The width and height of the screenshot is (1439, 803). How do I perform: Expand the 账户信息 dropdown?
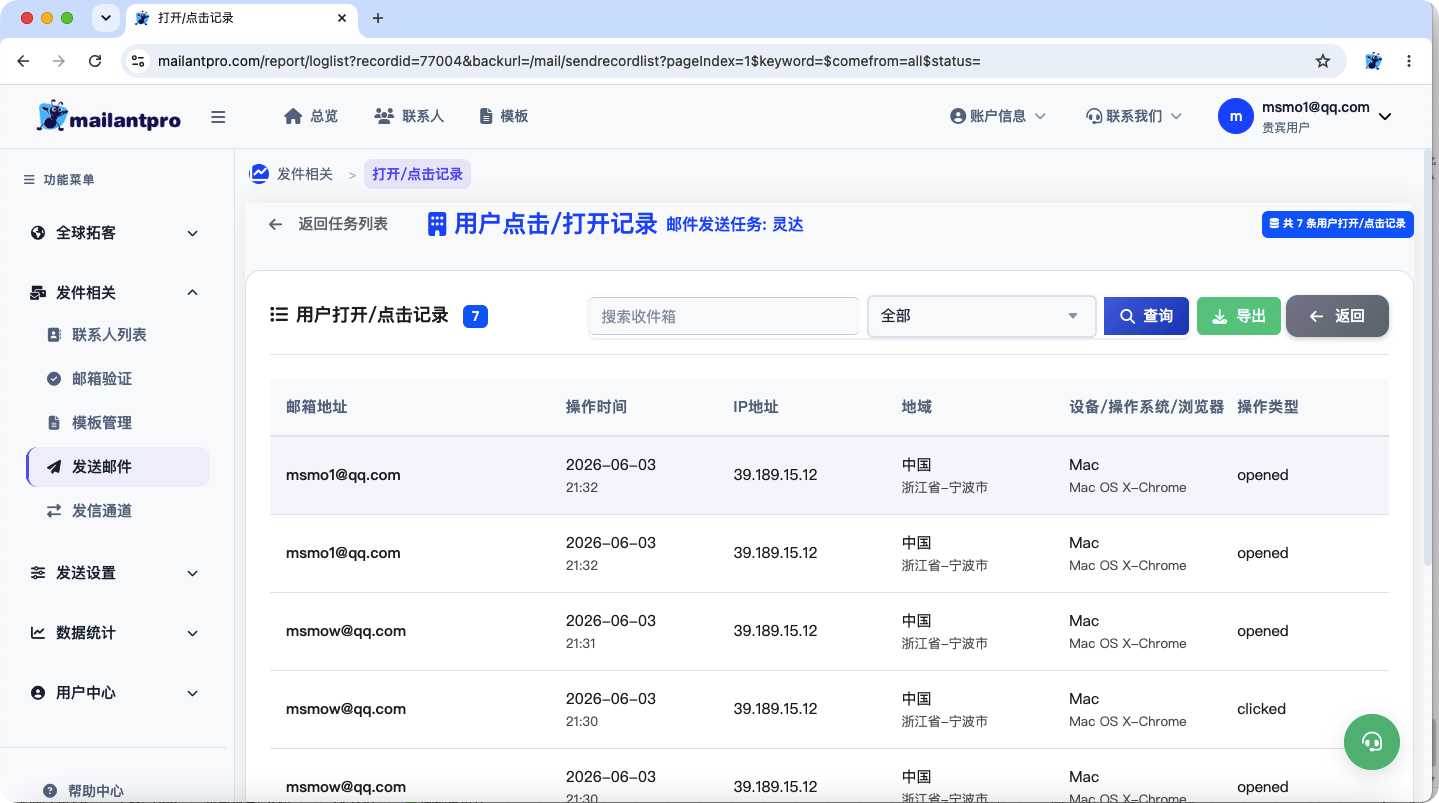998,116
